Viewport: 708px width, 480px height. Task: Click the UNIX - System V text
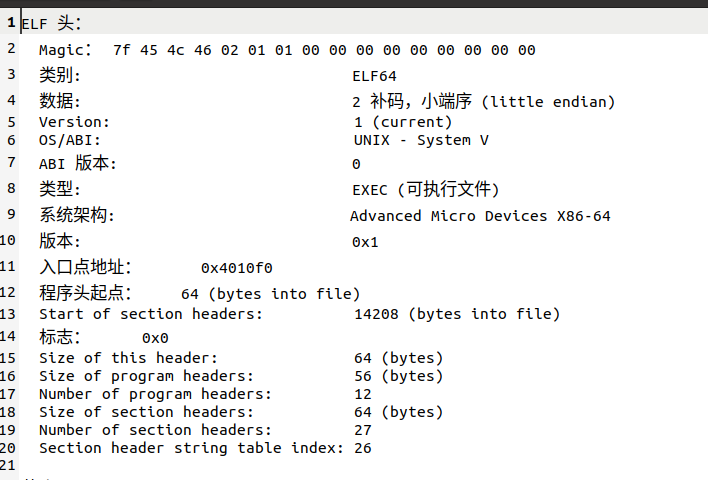tap(421, 140)
